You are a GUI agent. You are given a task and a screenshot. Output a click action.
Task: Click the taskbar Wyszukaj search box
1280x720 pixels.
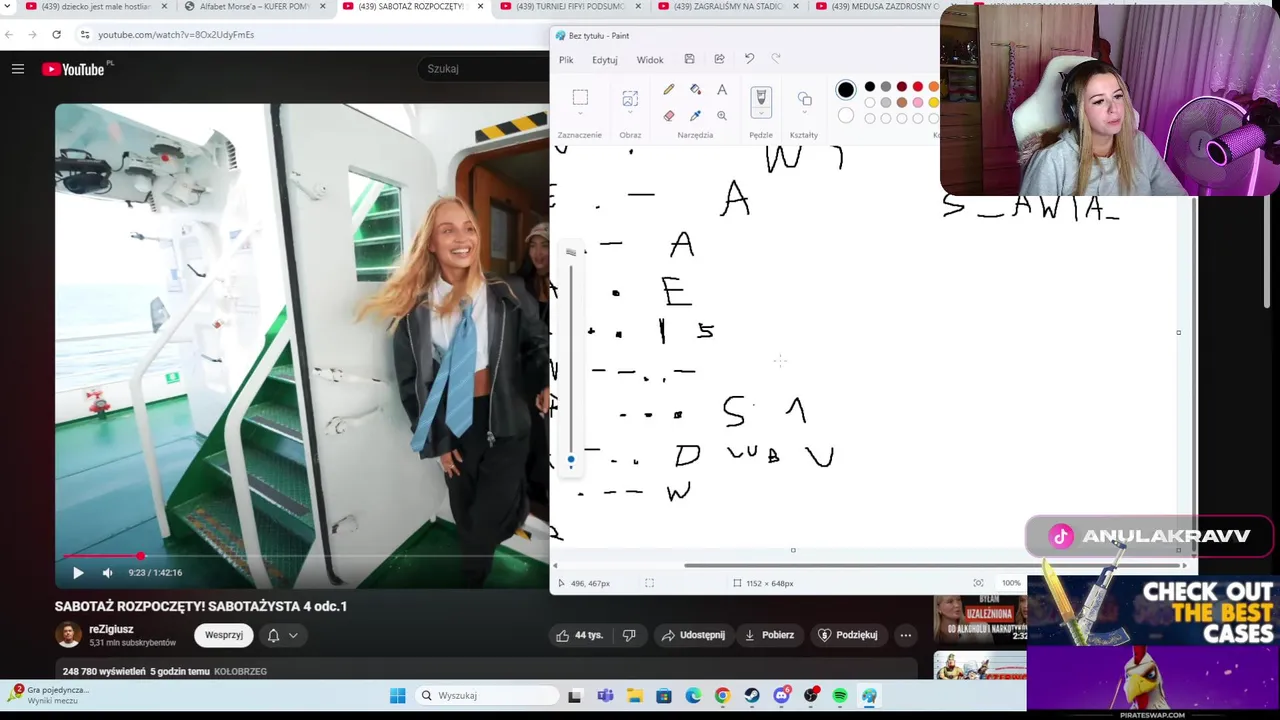[486, 696]
